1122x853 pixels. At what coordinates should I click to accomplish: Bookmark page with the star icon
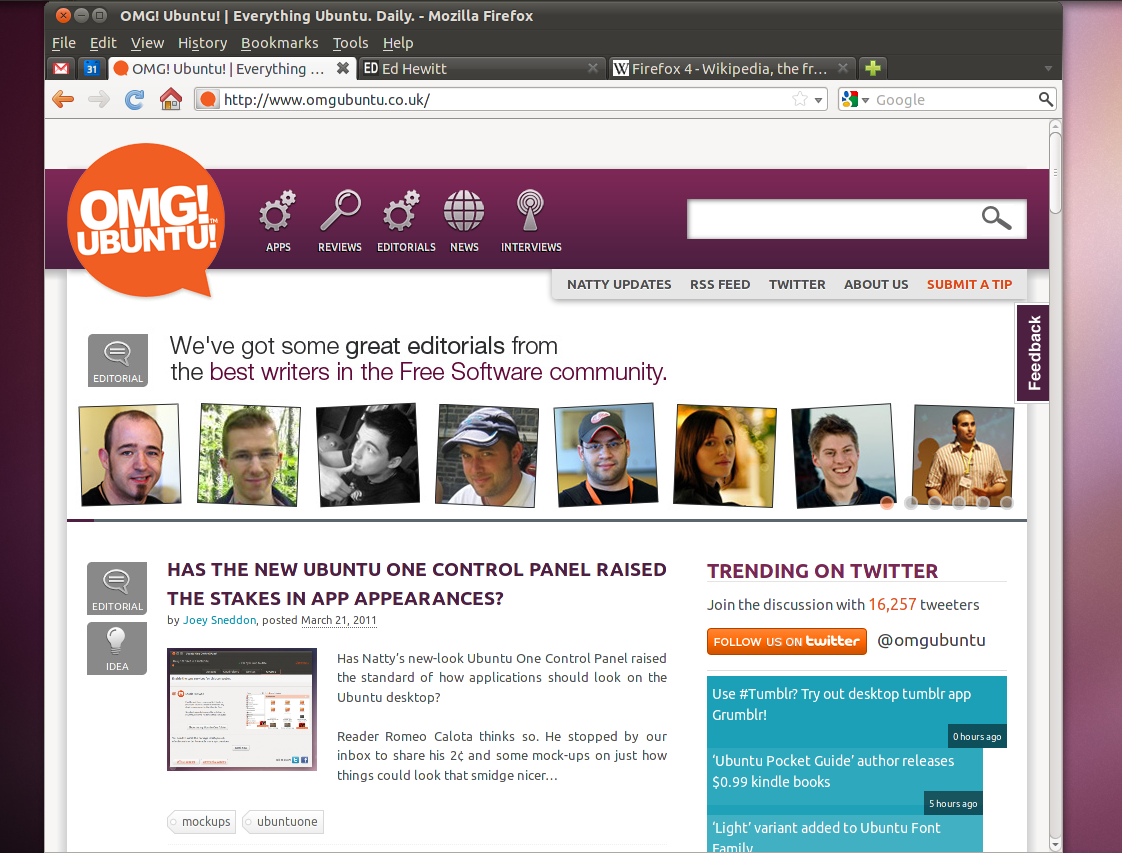click(x=800, y=99)
